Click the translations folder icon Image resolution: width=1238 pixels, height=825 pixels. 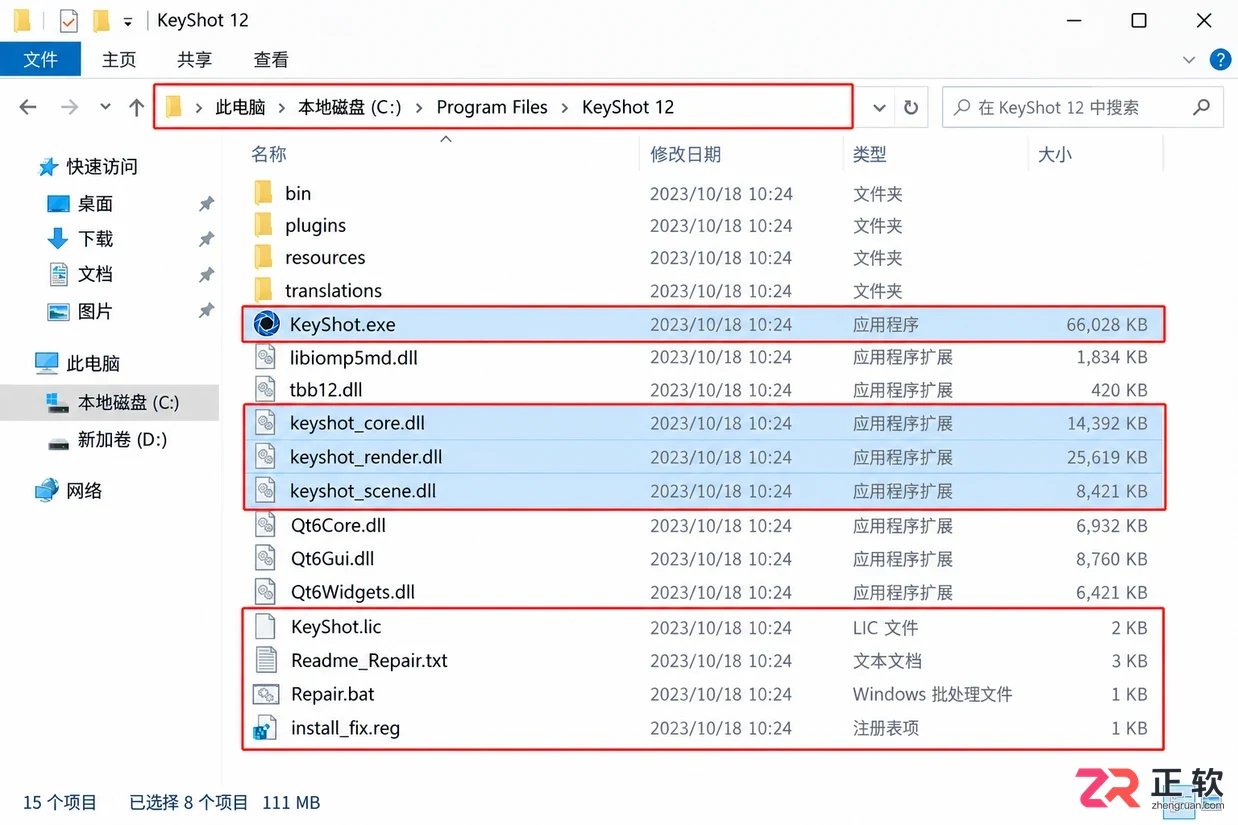click(264, 290)
